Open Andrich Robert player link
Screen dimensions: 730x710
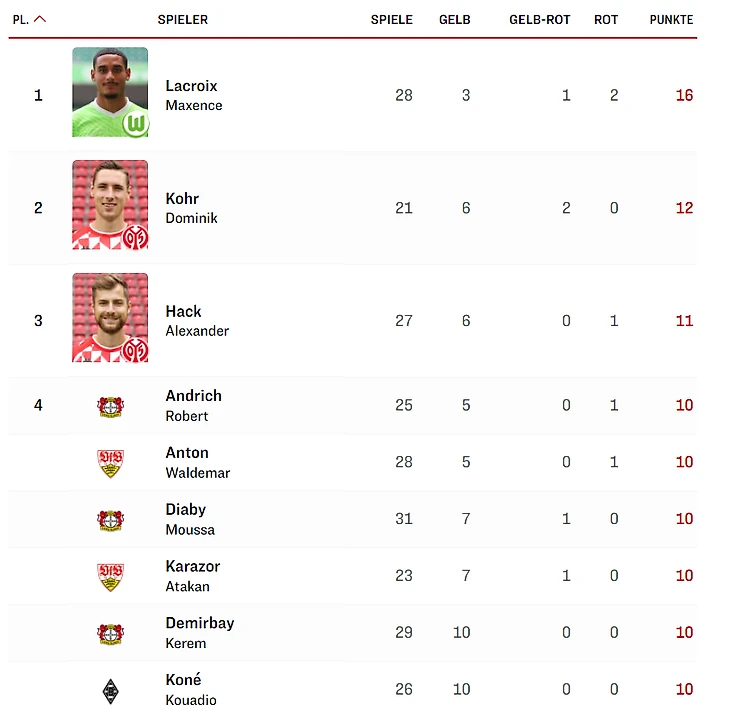[x=193, y=405]
